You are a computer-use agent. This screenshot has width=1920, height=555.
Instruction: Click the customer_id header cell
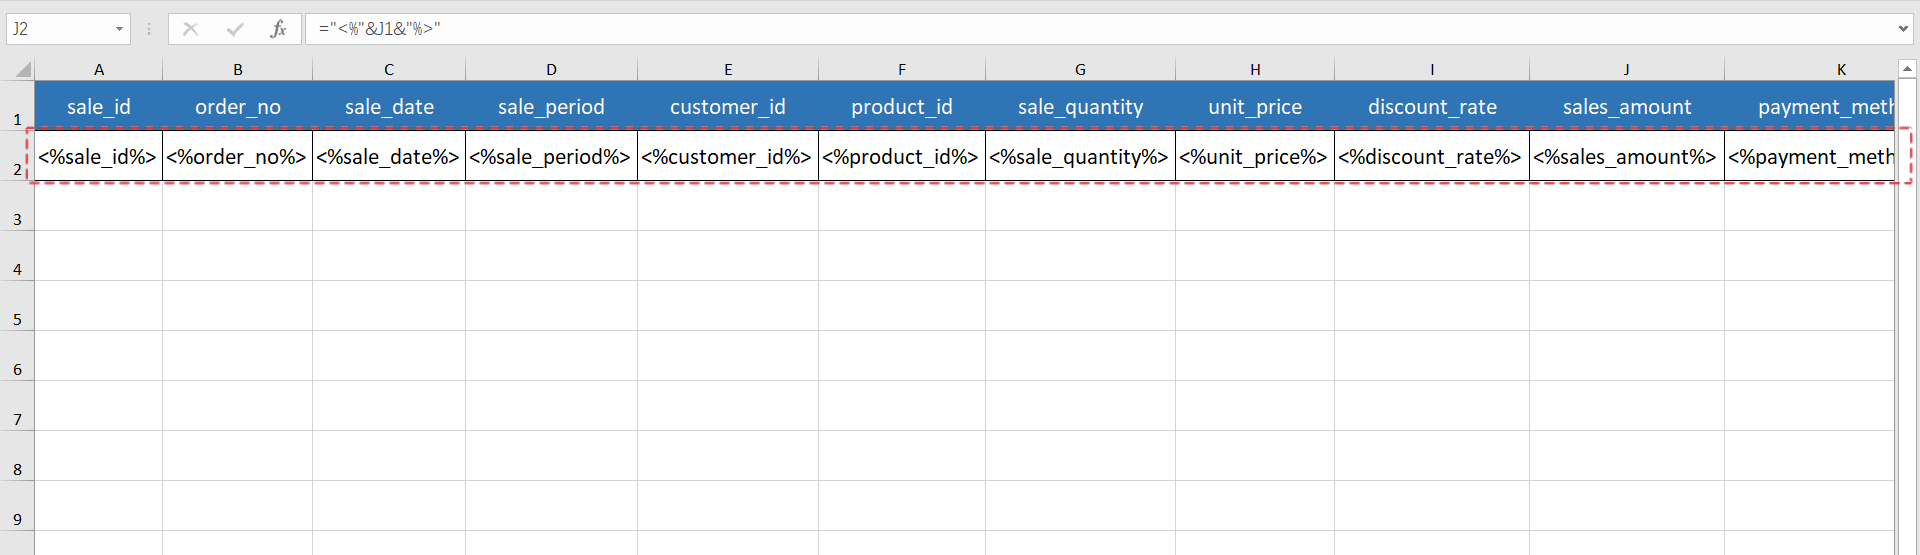click(728, 106)
